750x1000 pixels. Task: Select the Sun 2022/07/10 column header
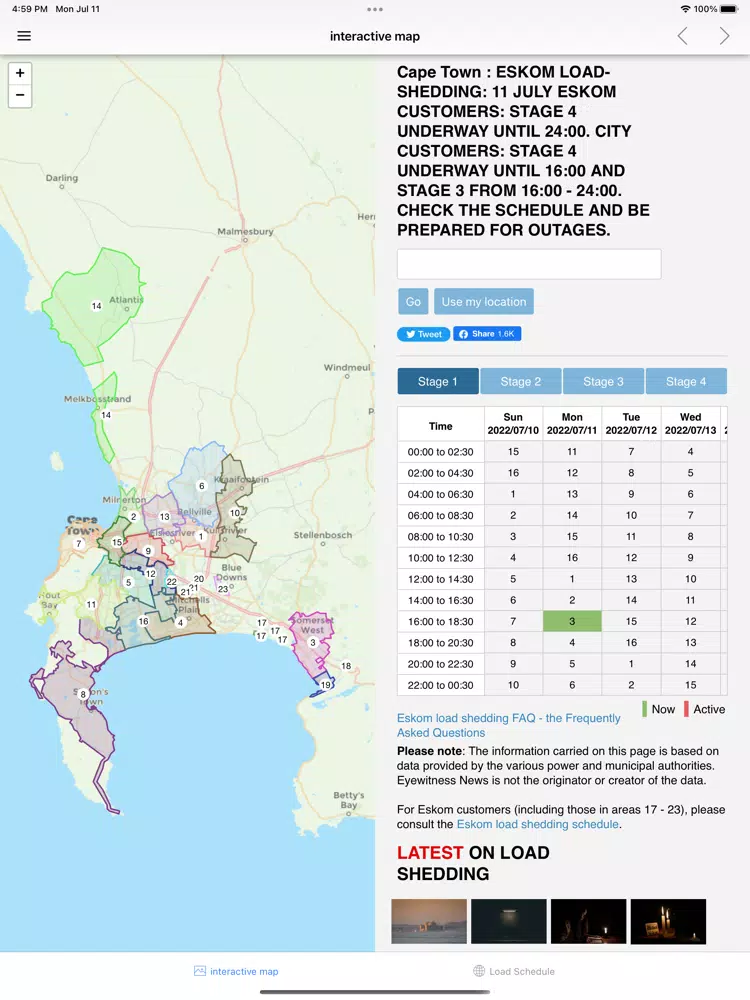513,423
